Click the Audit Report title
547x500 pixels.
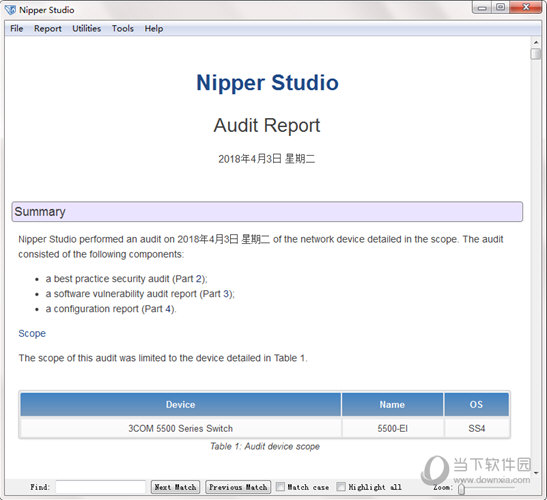[267, 125]
